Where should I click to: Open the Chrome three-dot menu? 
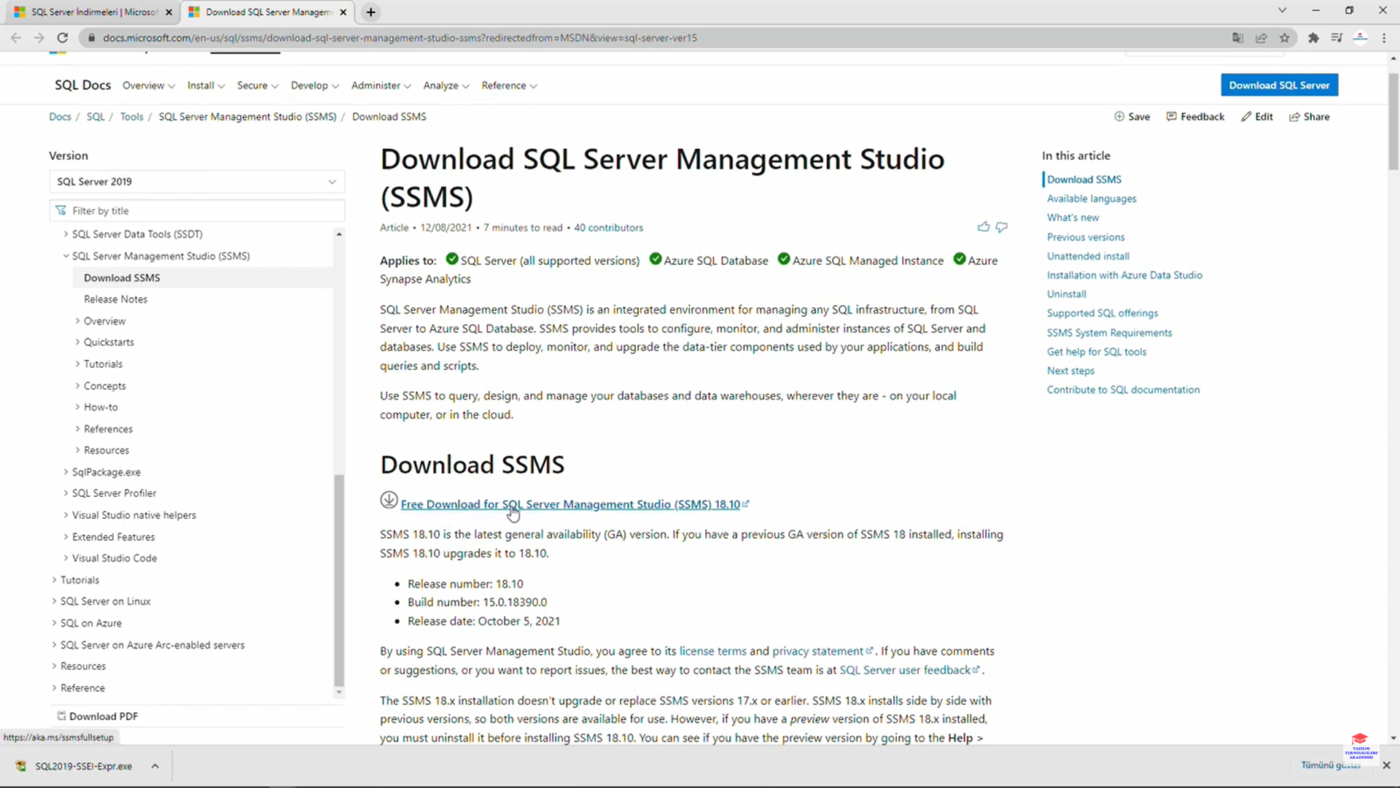point(1385,38)
